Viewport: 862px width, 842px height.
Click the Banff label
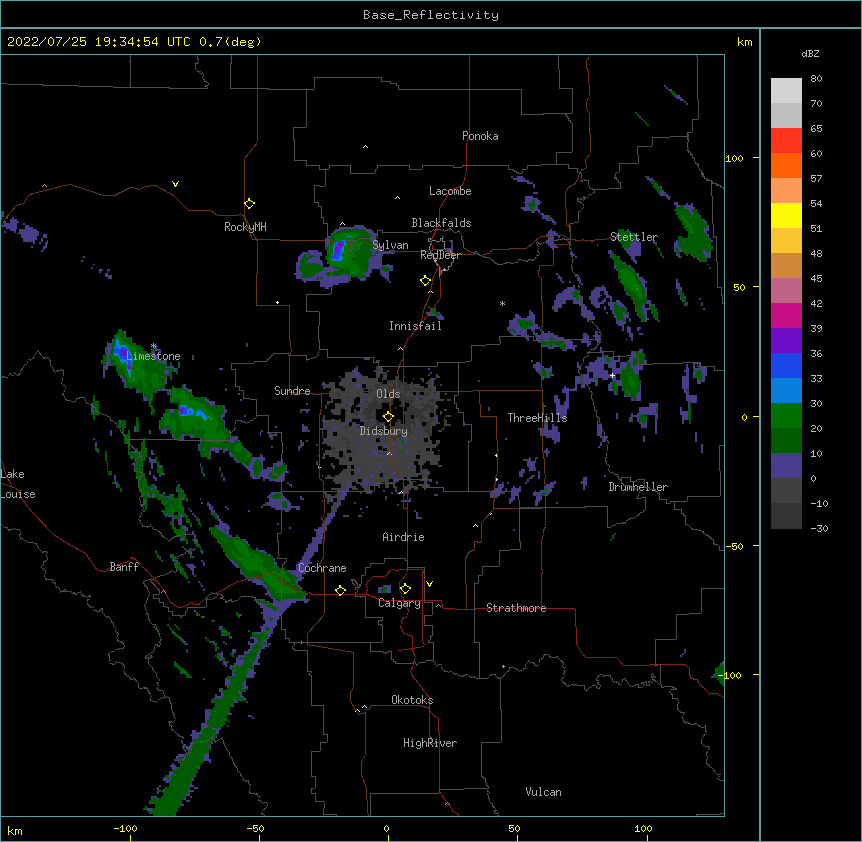(124, 567)
